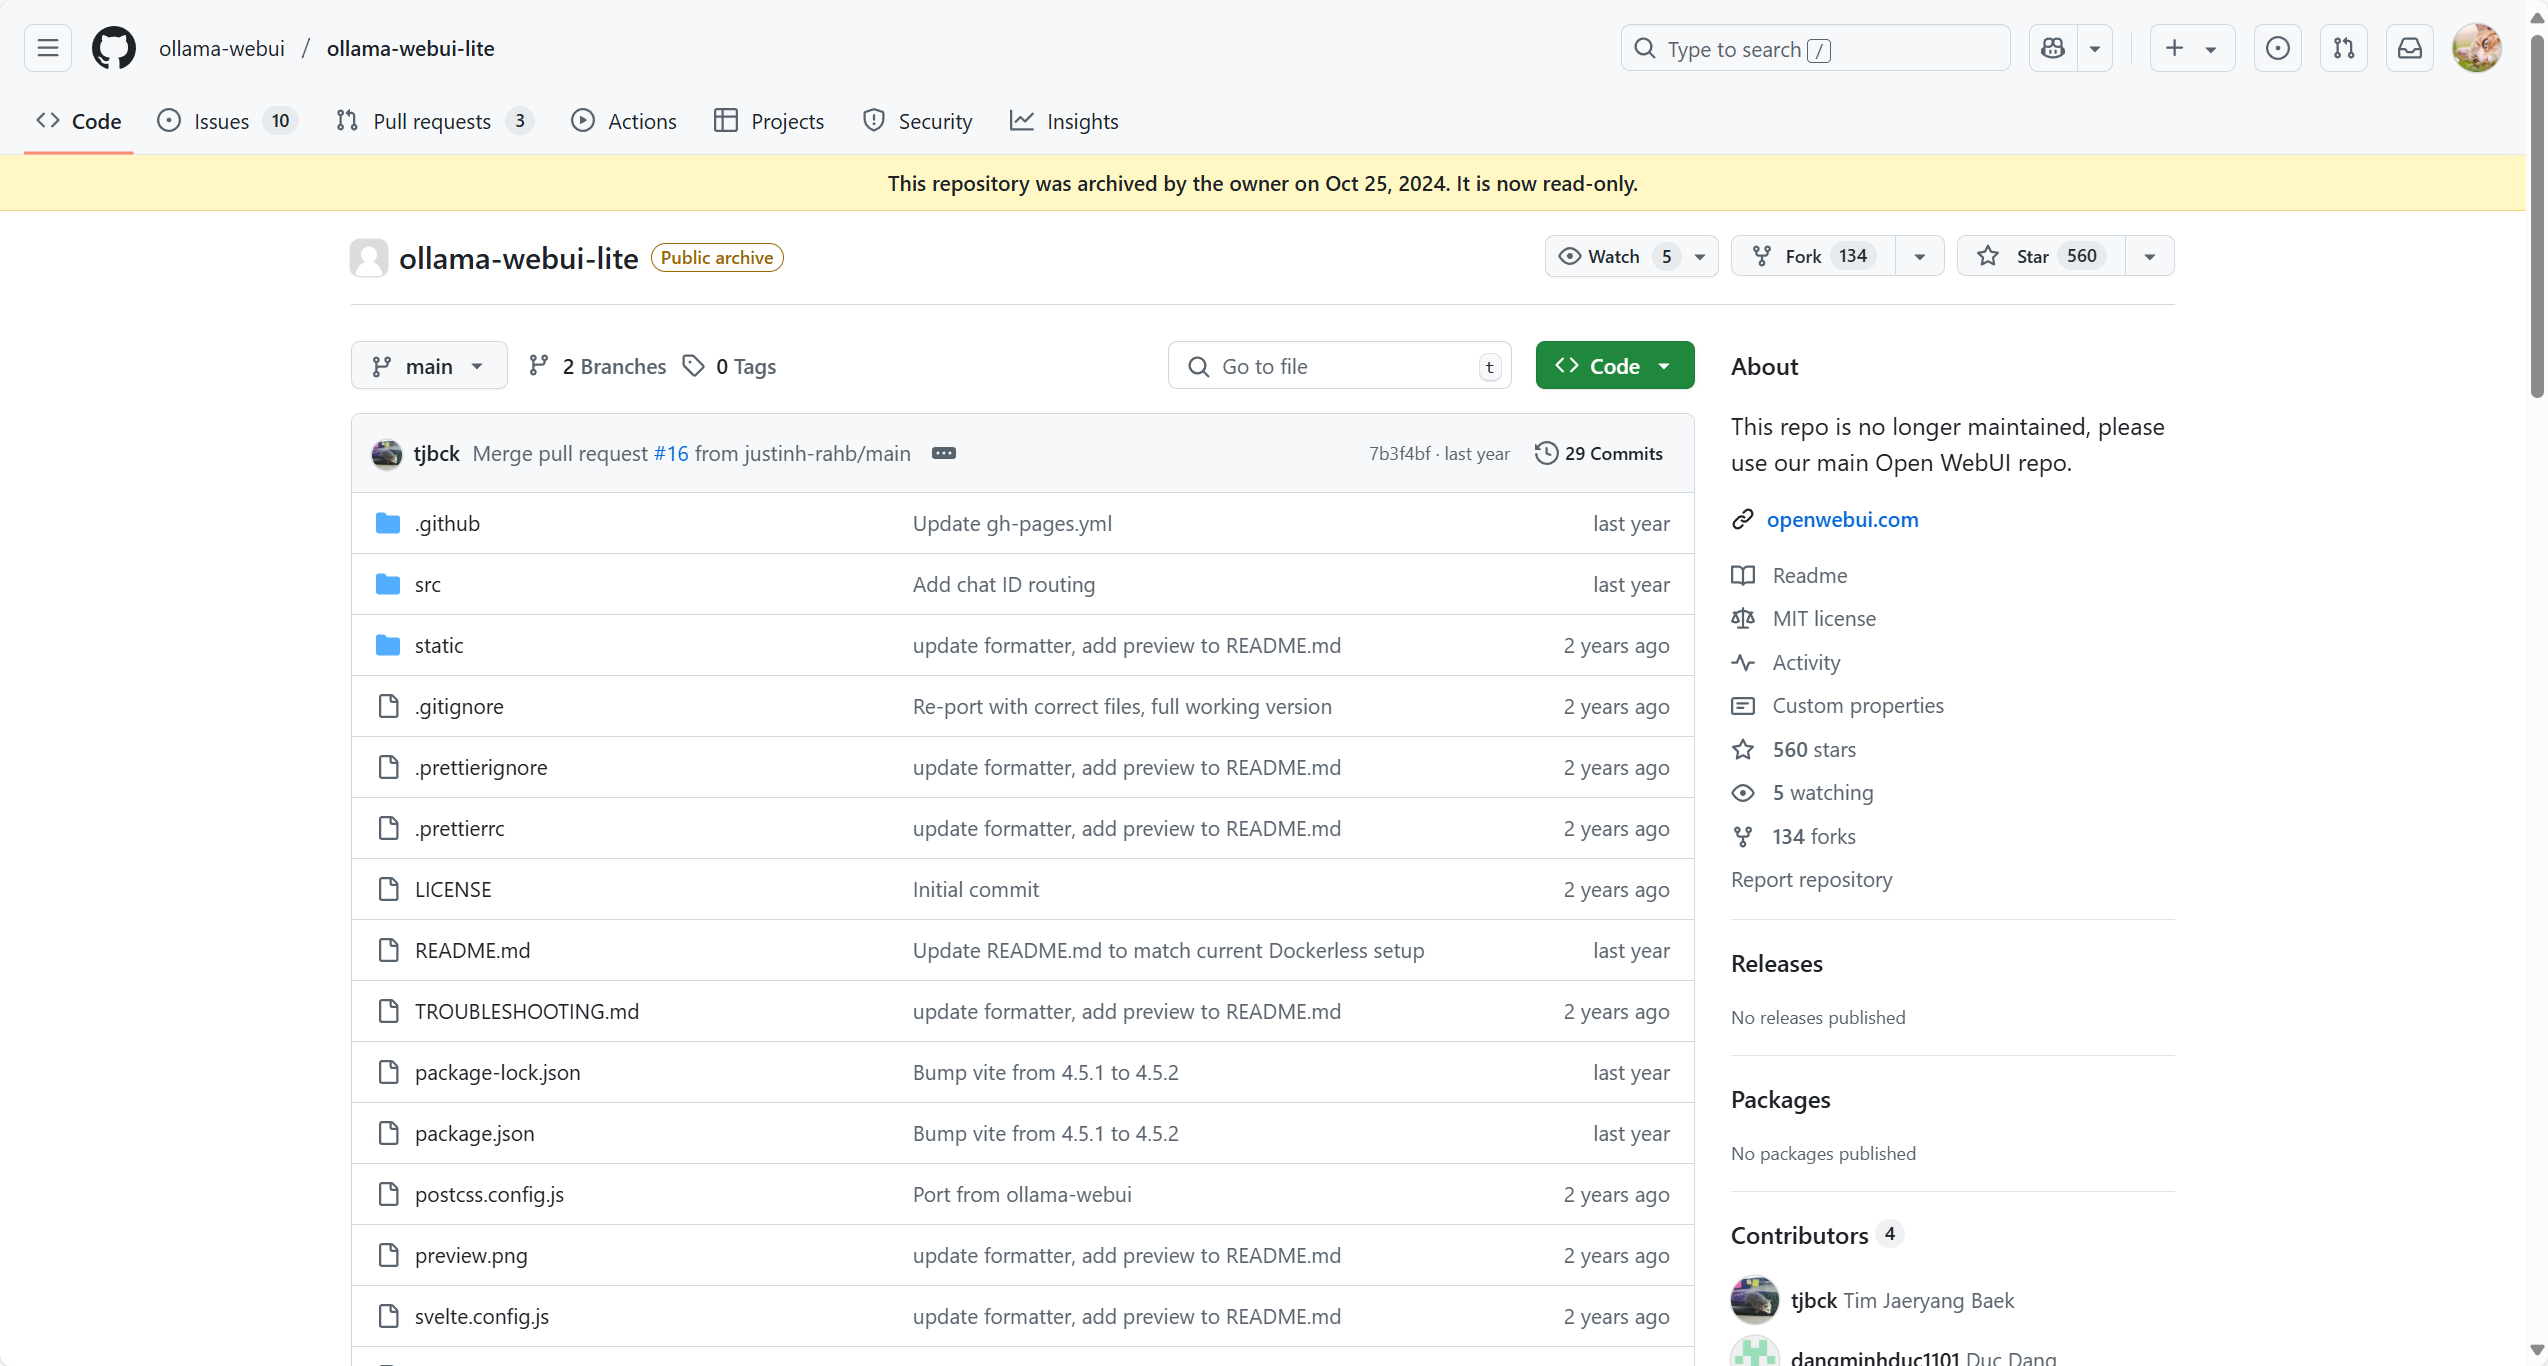View your issues from header icon

pyautogui.click(x=2278, y=48)
